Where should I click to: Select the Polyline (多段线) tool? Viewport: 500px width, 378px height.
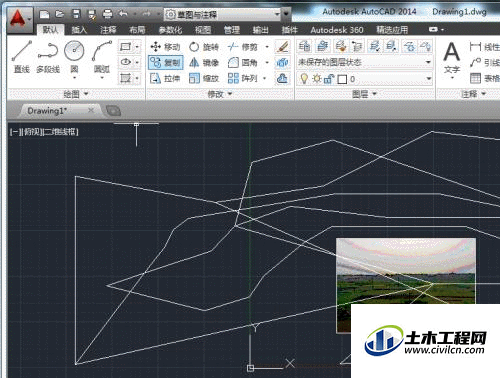click(48, 57)
